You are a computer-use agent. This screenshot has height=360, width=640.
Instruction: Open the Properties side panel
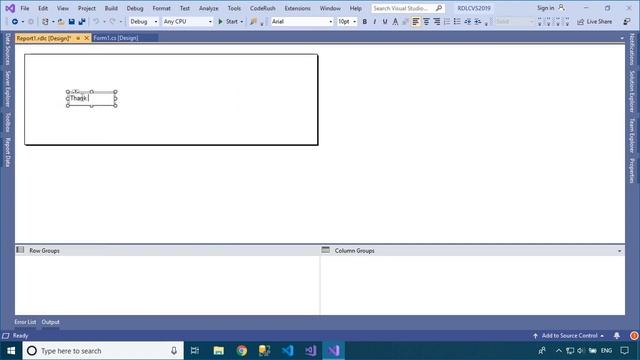632,171
